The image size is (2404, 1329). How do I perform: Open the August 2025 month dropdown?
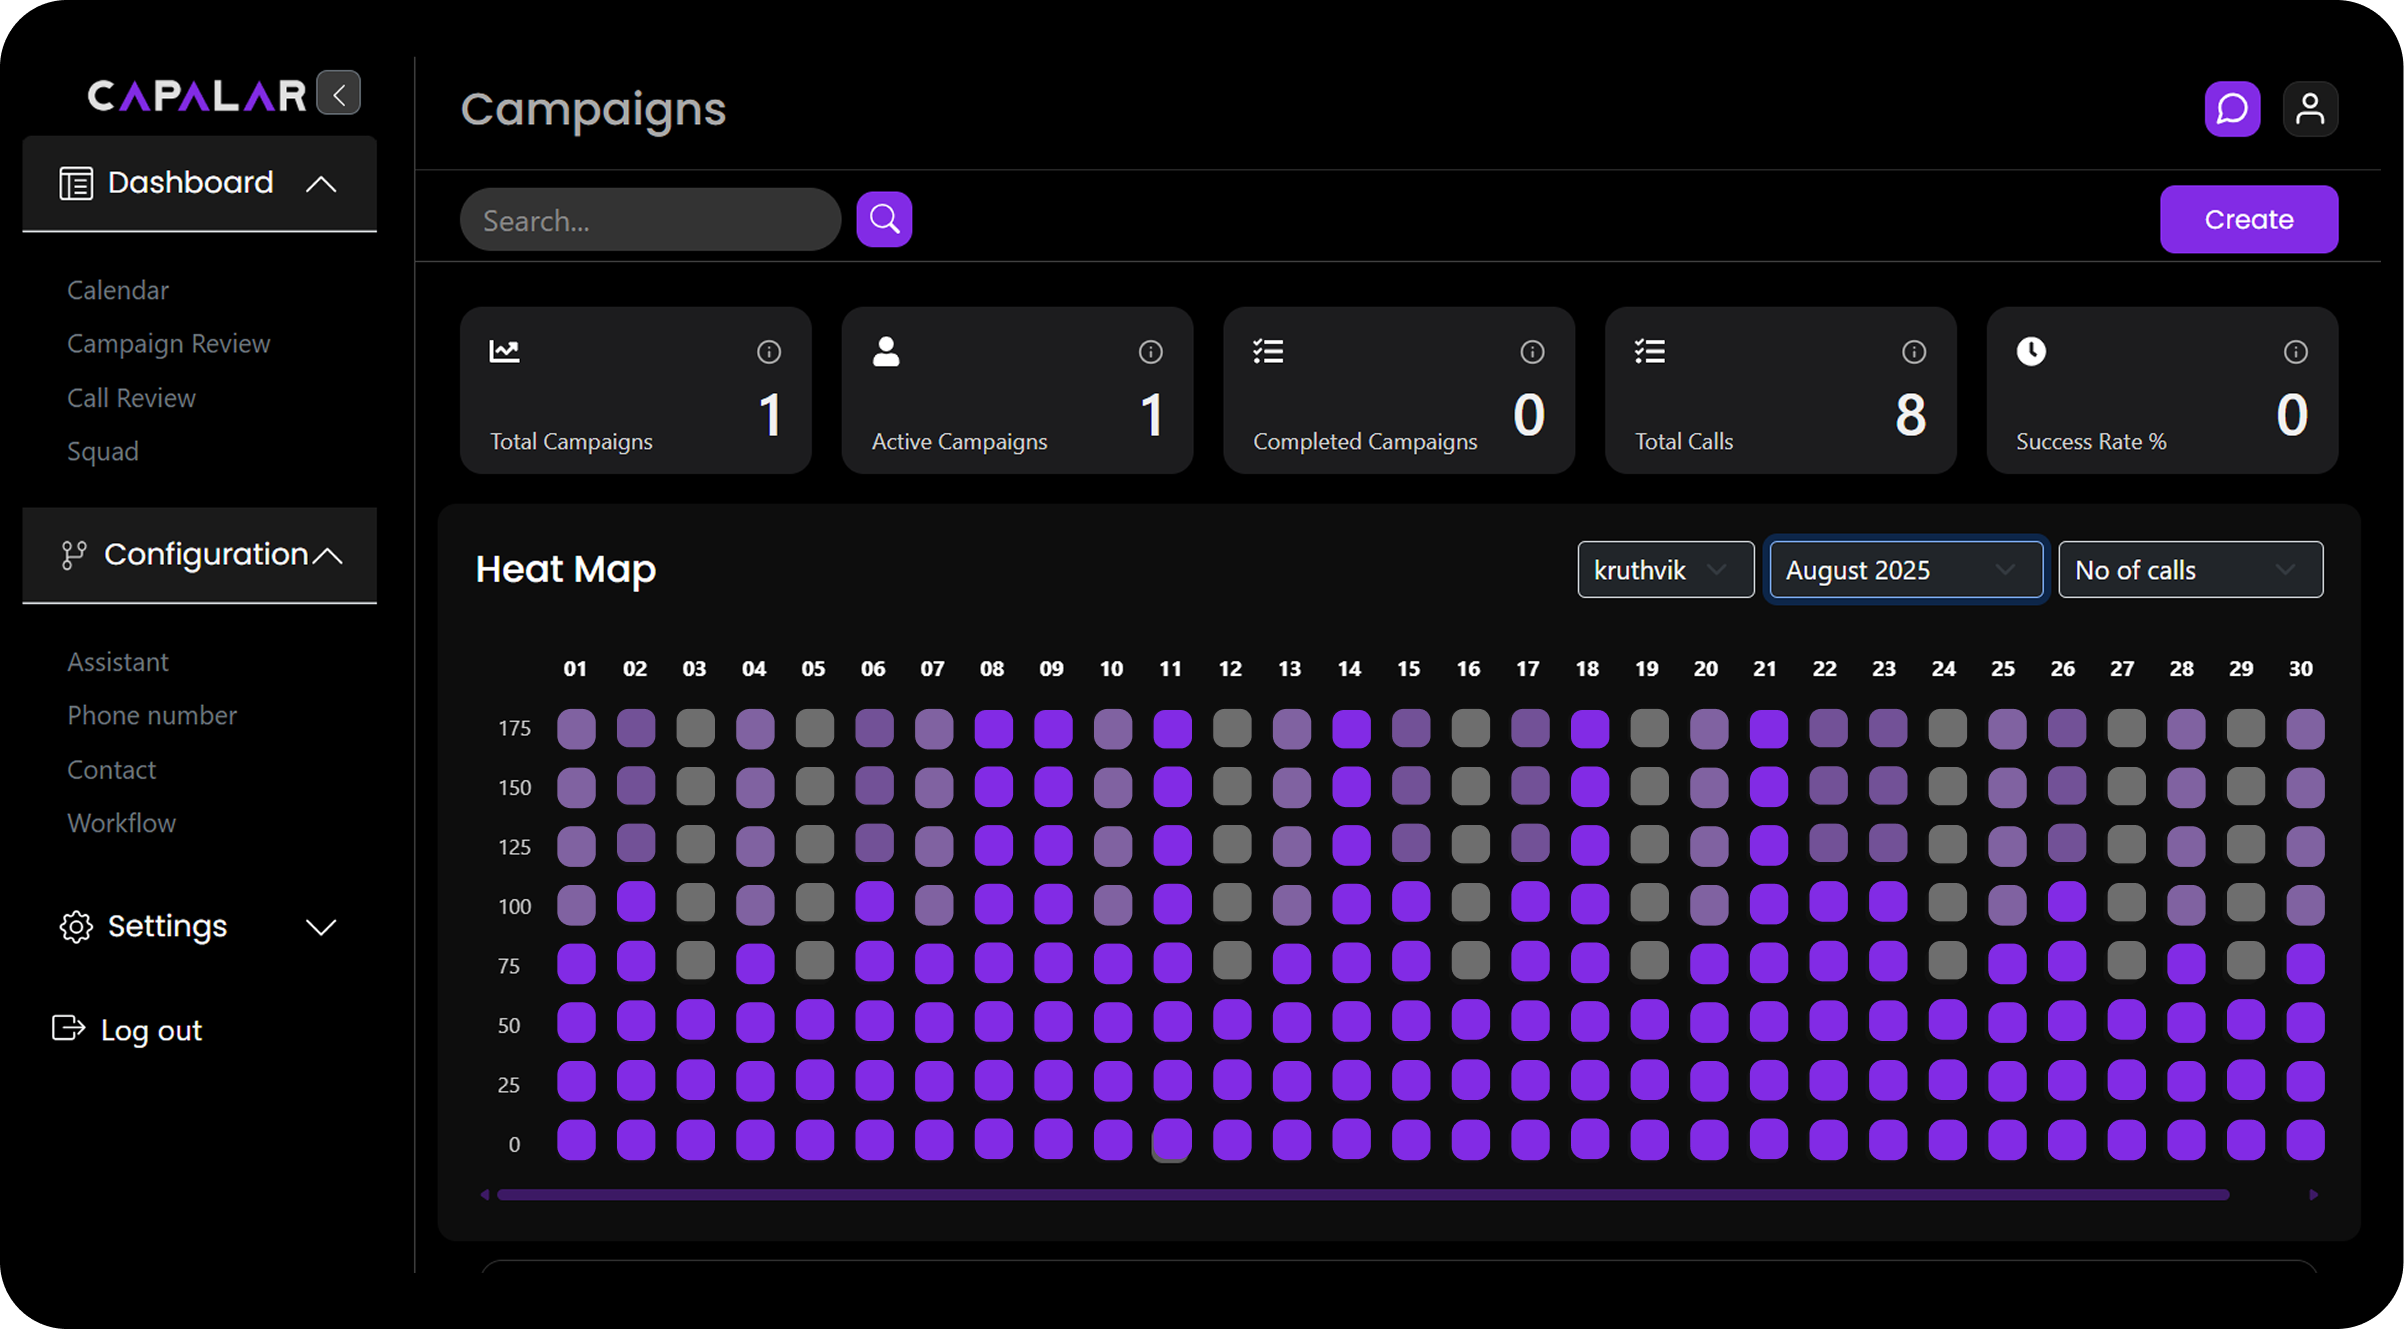point(1905,570)
